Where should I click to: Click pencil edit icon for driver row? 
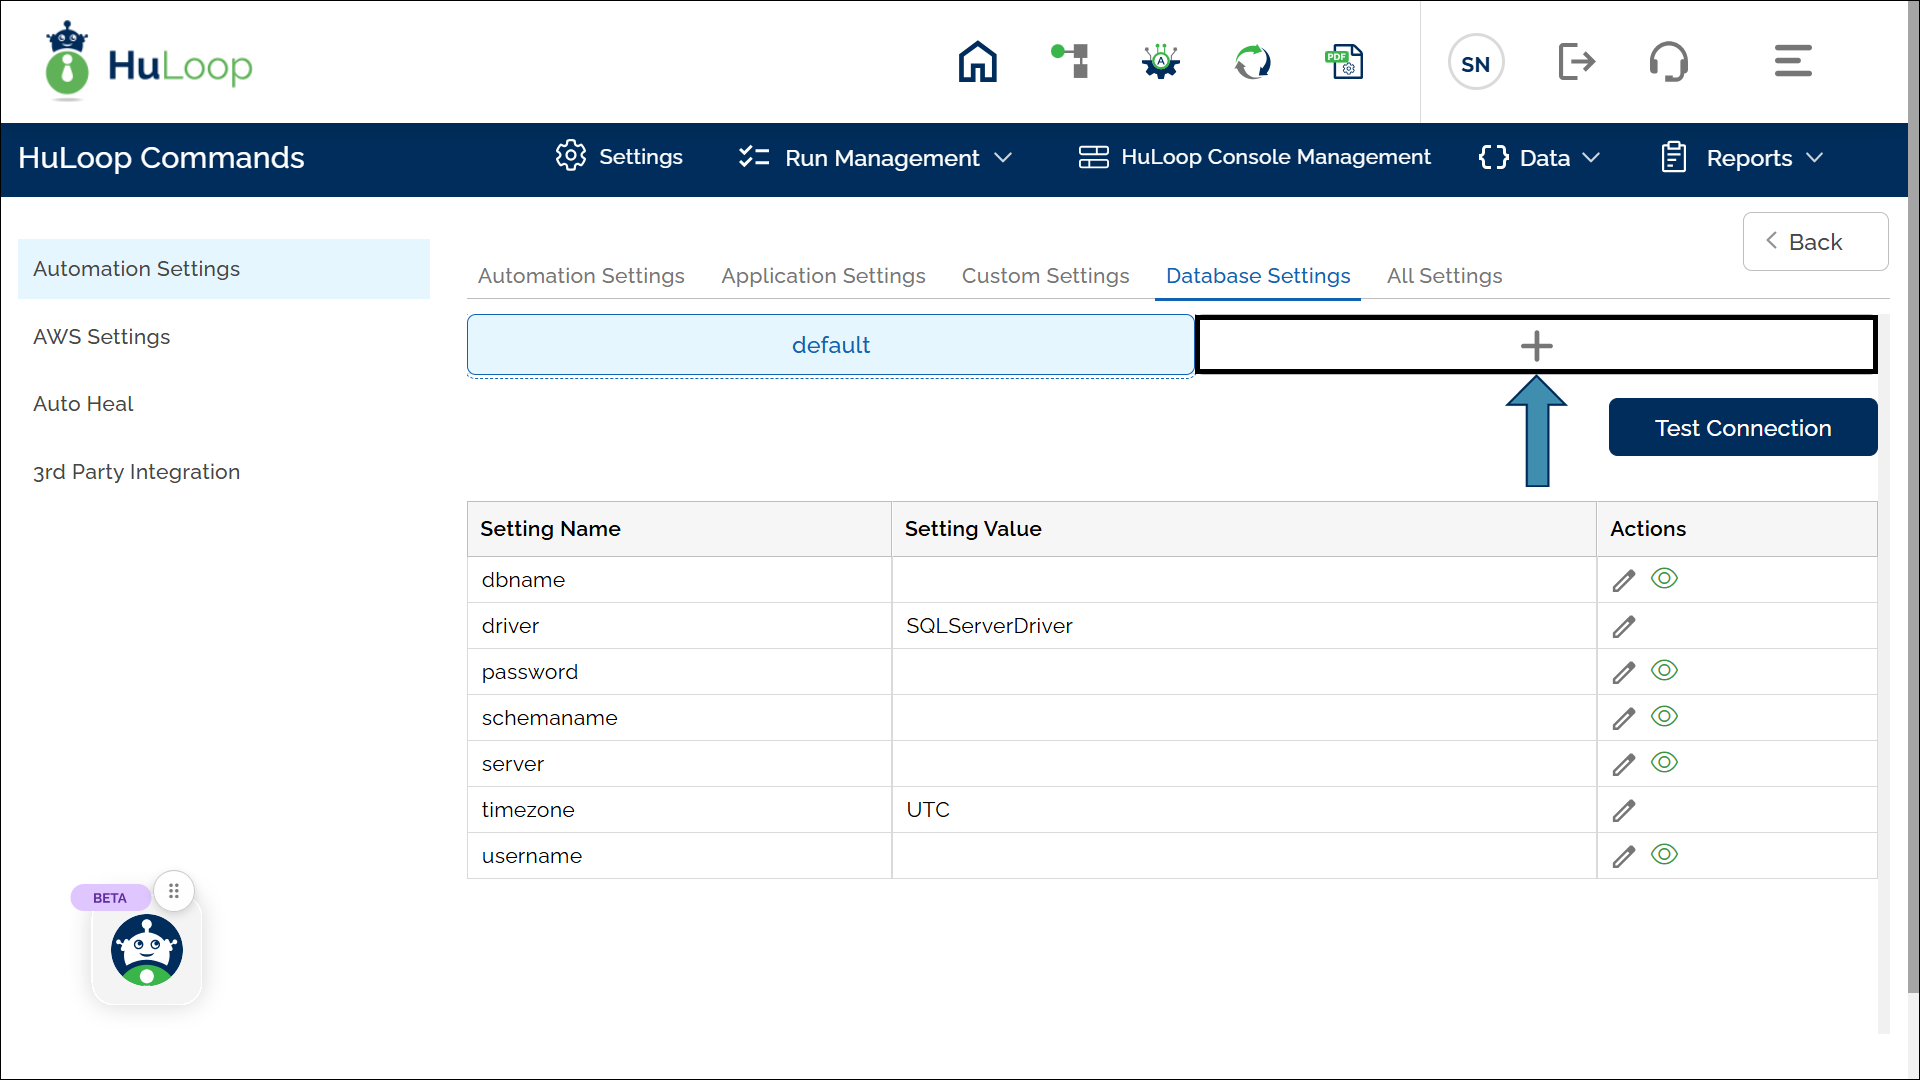[x=1623, y=627]
